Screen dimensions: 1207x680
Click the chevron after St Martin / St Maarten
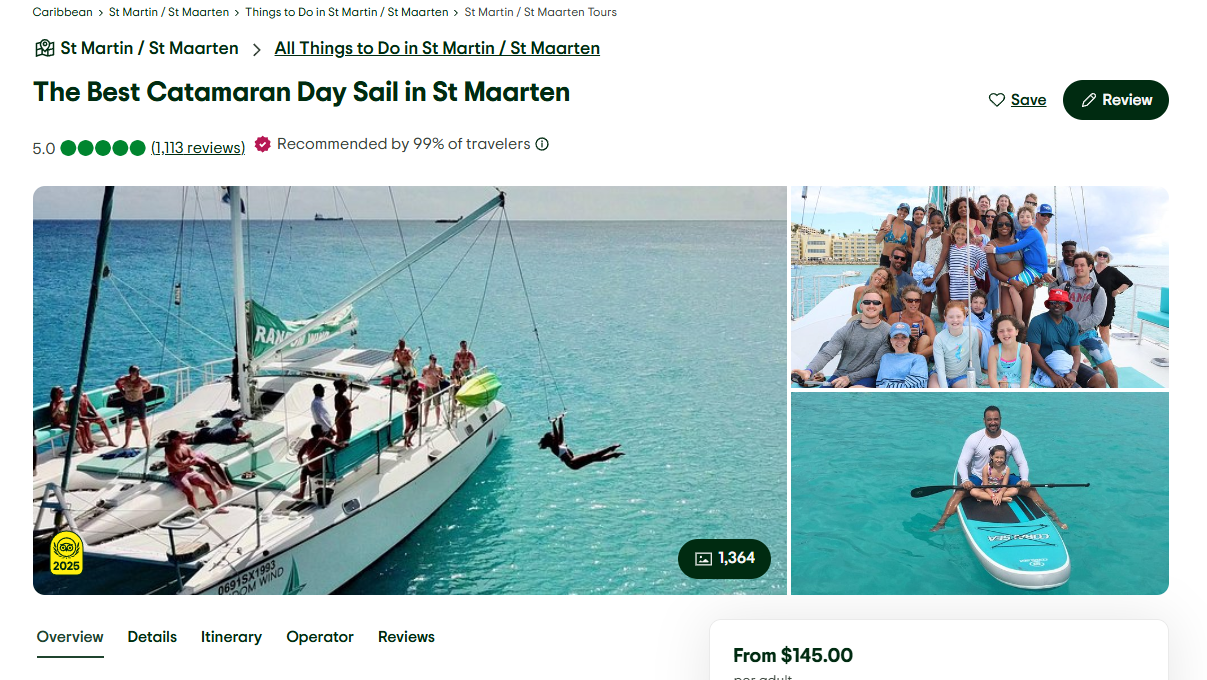coord(257,49)
